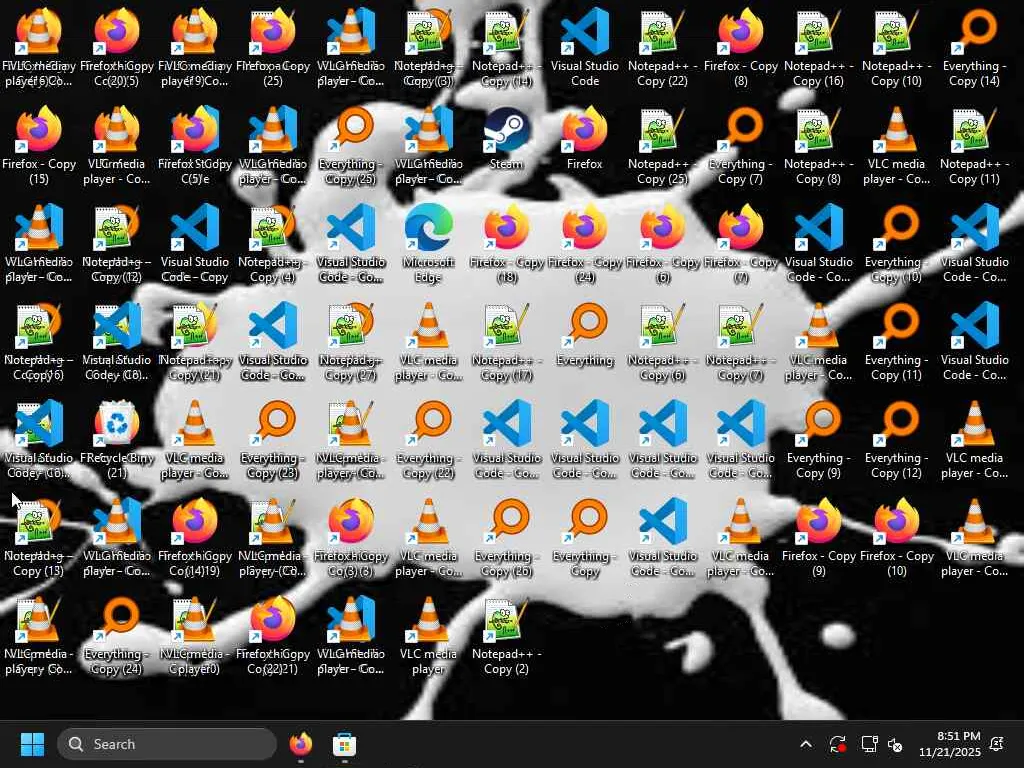Viewport: 1024px width, 768px height.
Task: Select the Notepad++ - Copy (7) icon
Action: (x=741, y=342)
